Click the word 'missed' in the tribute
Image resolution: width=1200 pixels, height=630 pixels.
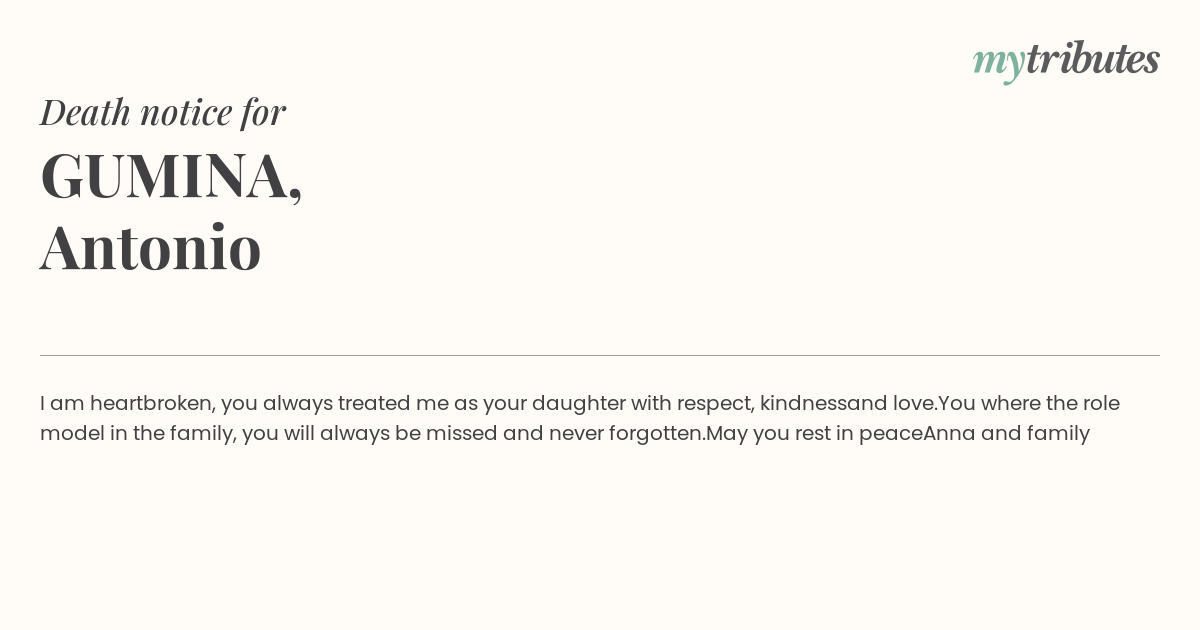click(456, 434)
